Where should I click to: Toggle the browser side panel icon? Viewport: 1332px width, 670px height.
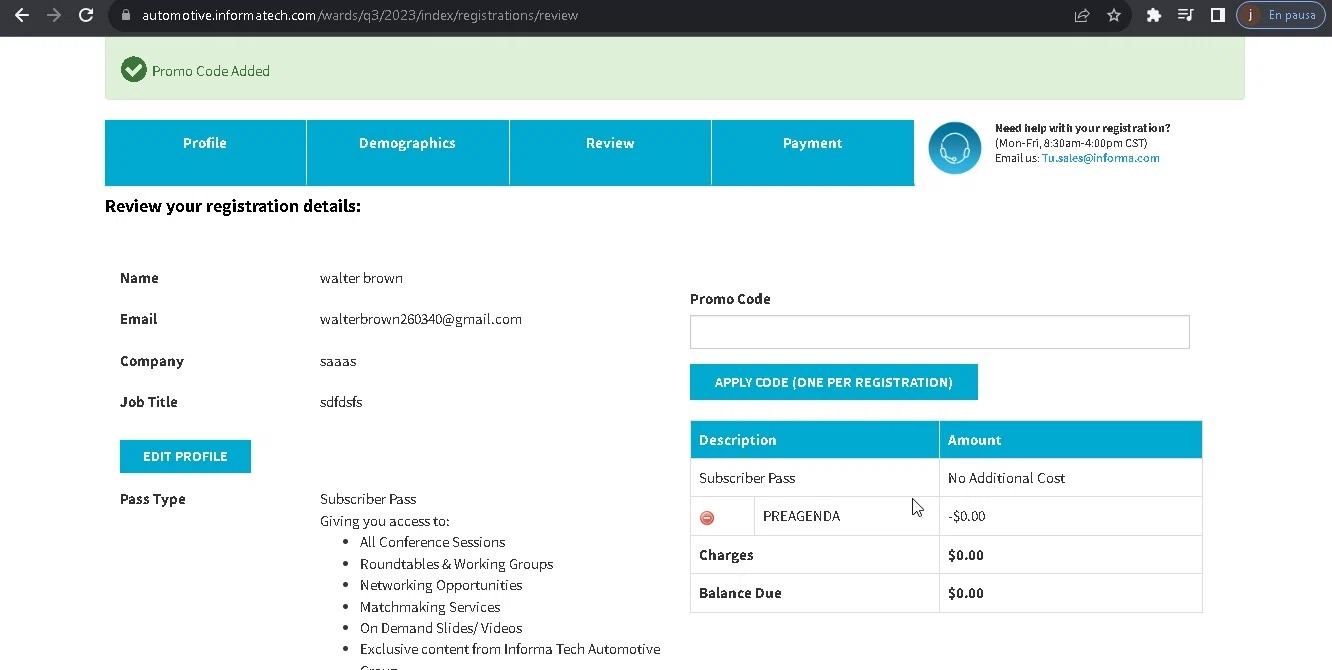pyautogui.click(x=1217, y=15)
